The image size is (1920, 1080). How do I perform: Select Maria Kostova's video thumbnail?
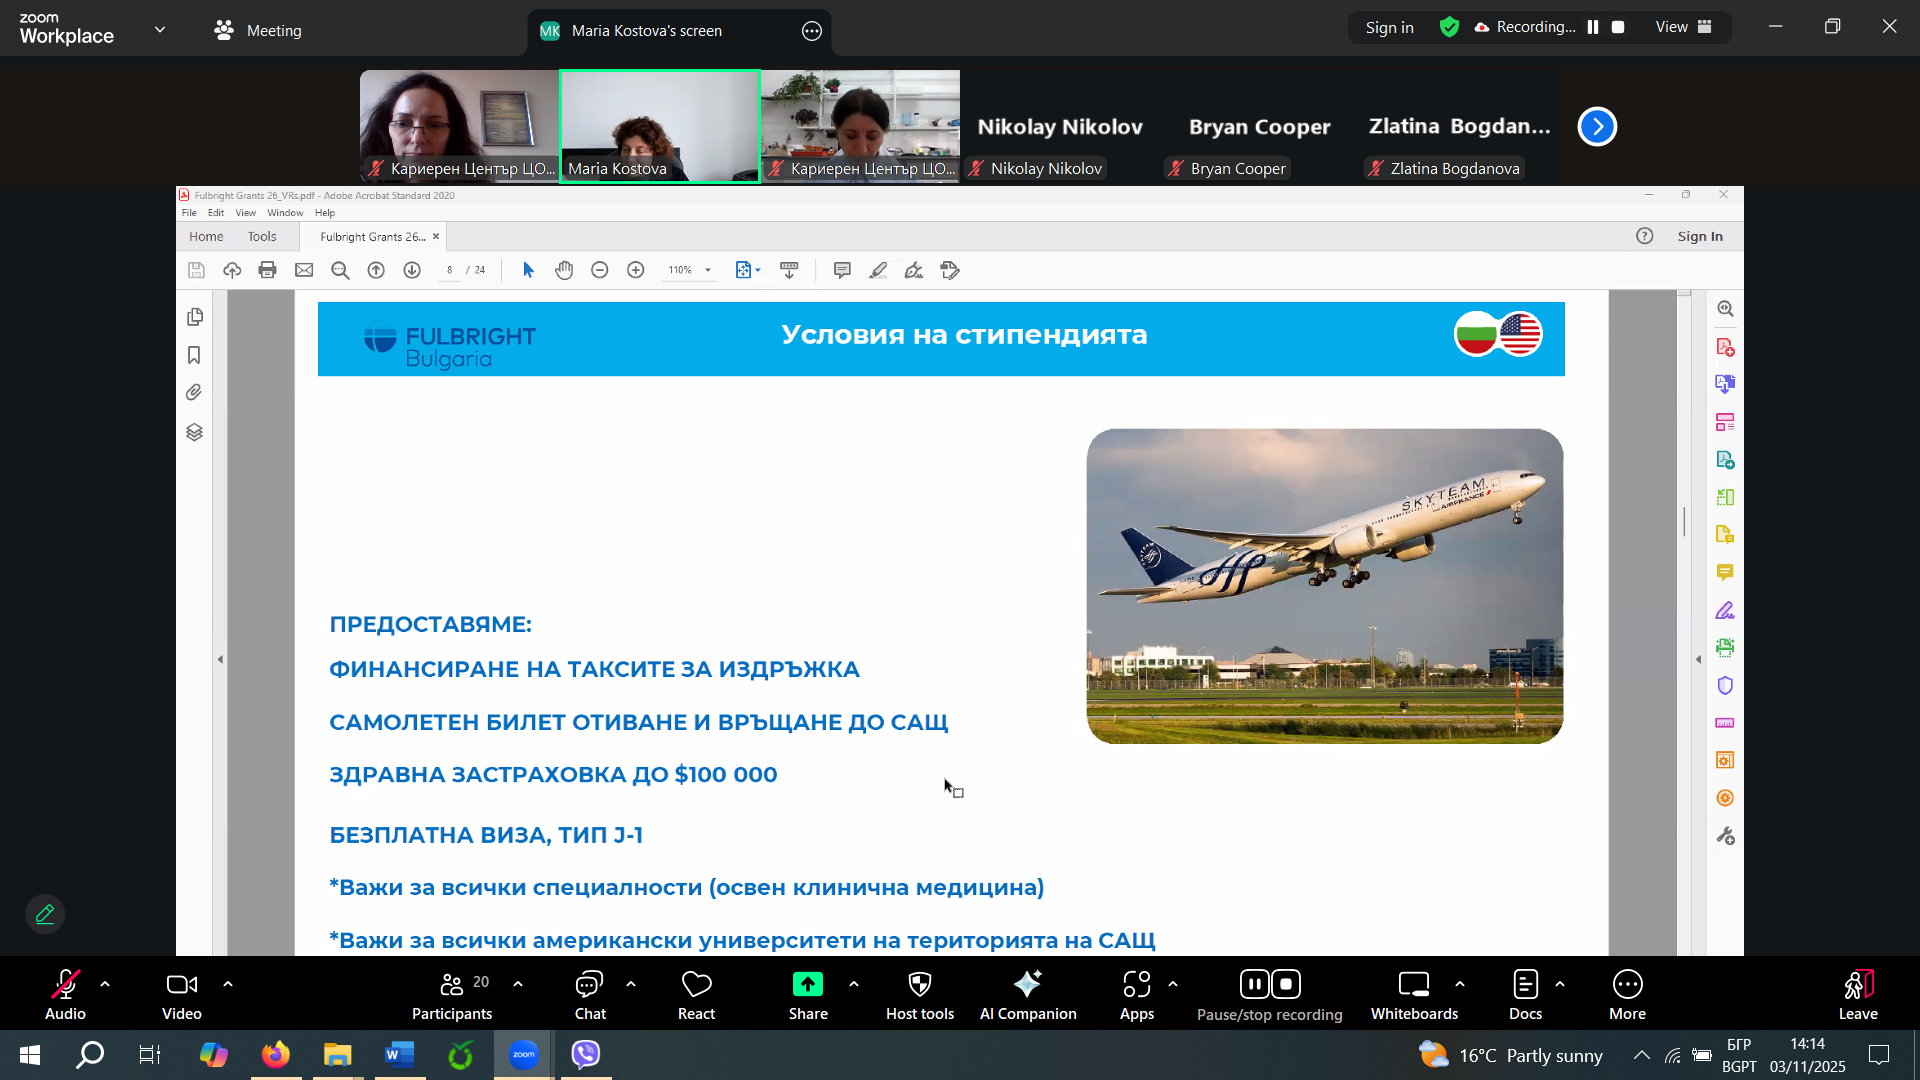[x=660, y=126]
